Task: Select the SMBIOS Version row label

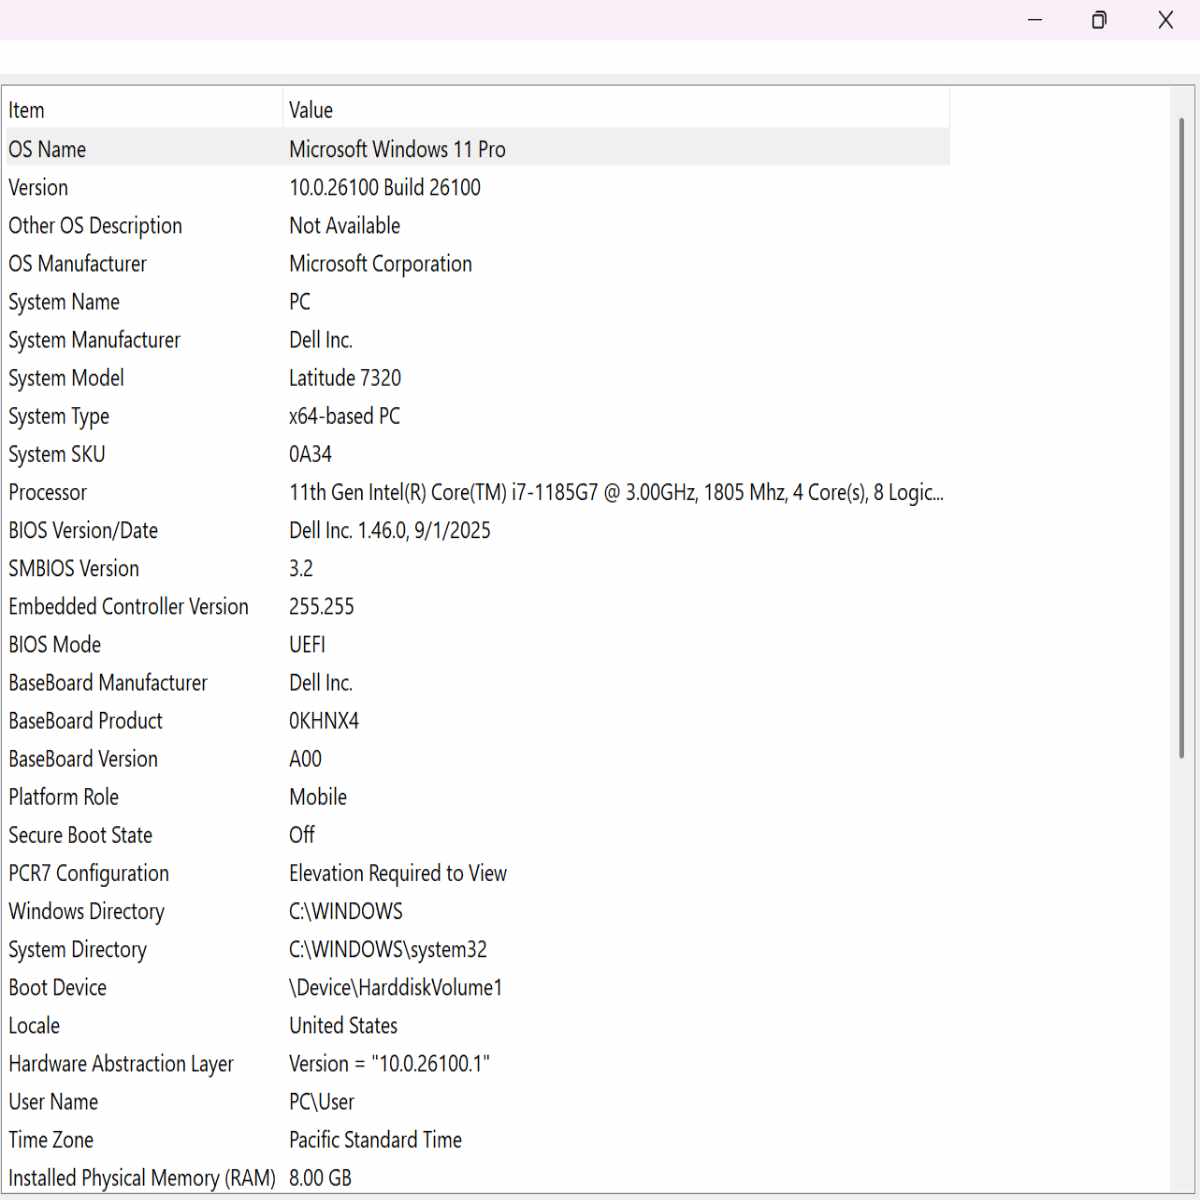Action: click(x=74, y=568)
